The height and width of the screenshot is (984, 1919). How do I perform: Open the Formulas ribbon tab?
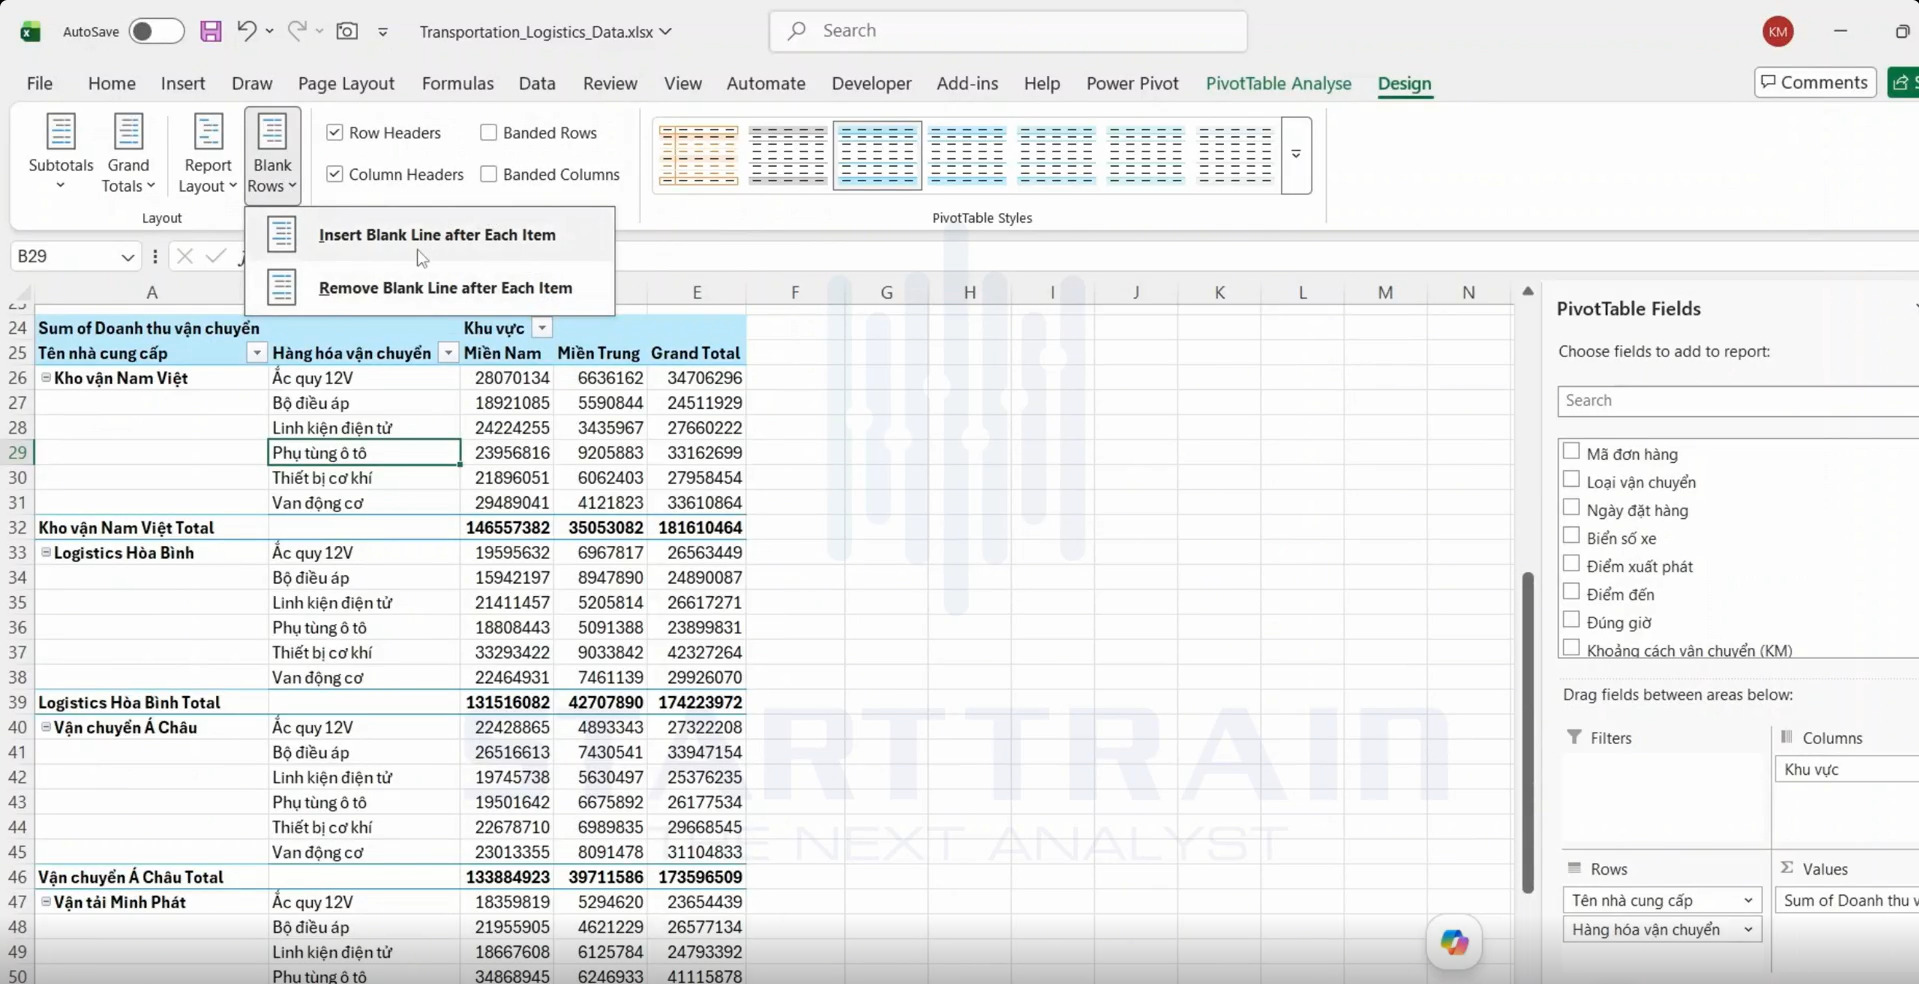pos(457,84)
